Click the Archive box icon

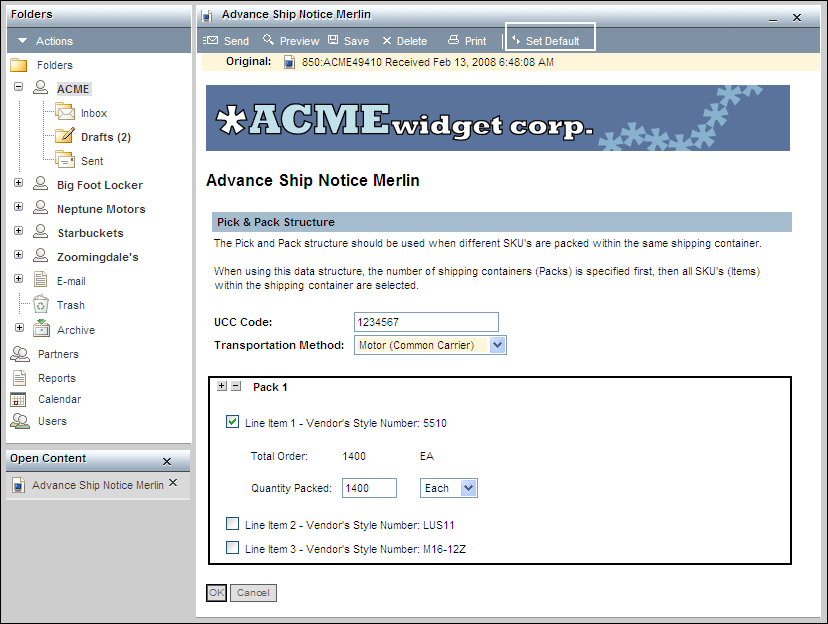tap(41, 328)
